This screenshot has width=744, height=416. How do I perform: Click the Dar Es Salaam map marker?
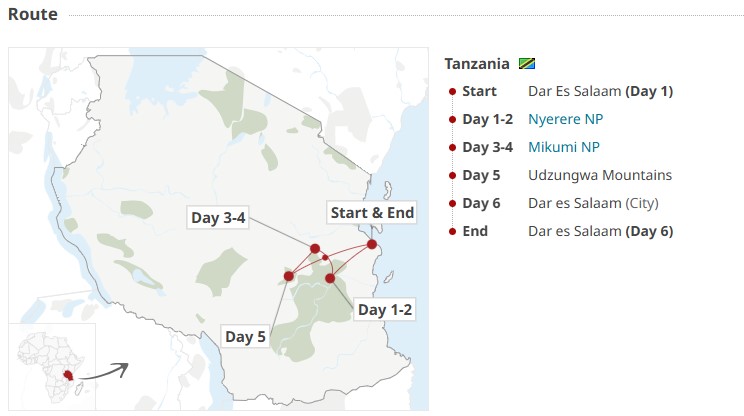pos(372,244)
